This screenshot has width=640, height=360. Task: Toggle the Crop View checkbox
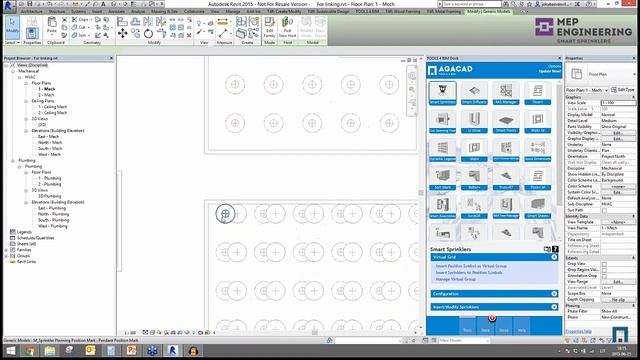[x=604, y=264]
